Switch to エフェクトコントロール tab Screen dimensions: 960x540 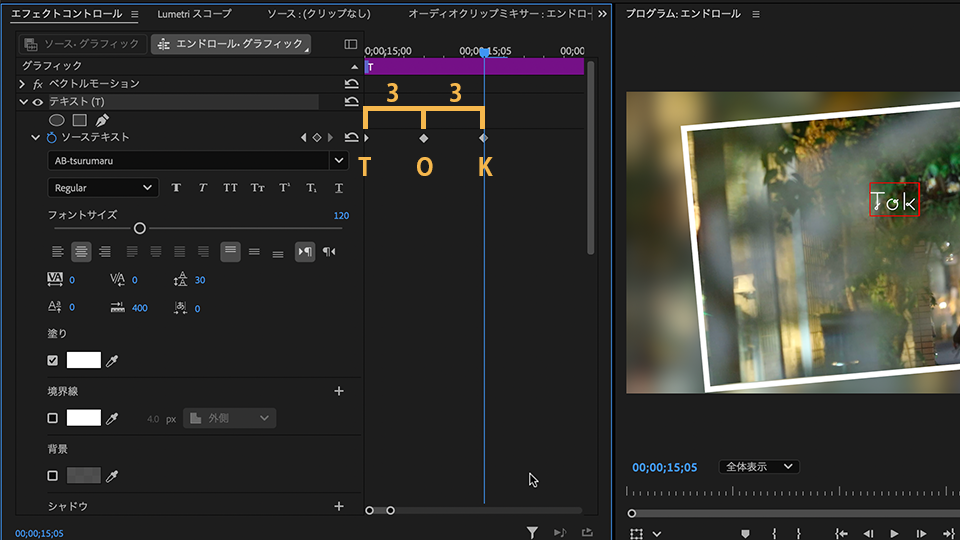[67, 13]
